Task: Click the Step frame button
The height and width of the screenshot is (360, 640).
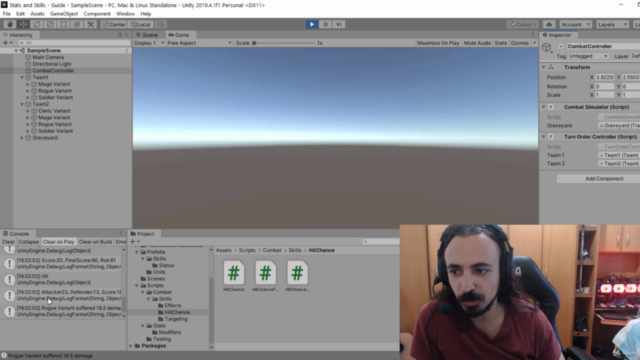Action: pyautogui.click(x=339, y=24)
